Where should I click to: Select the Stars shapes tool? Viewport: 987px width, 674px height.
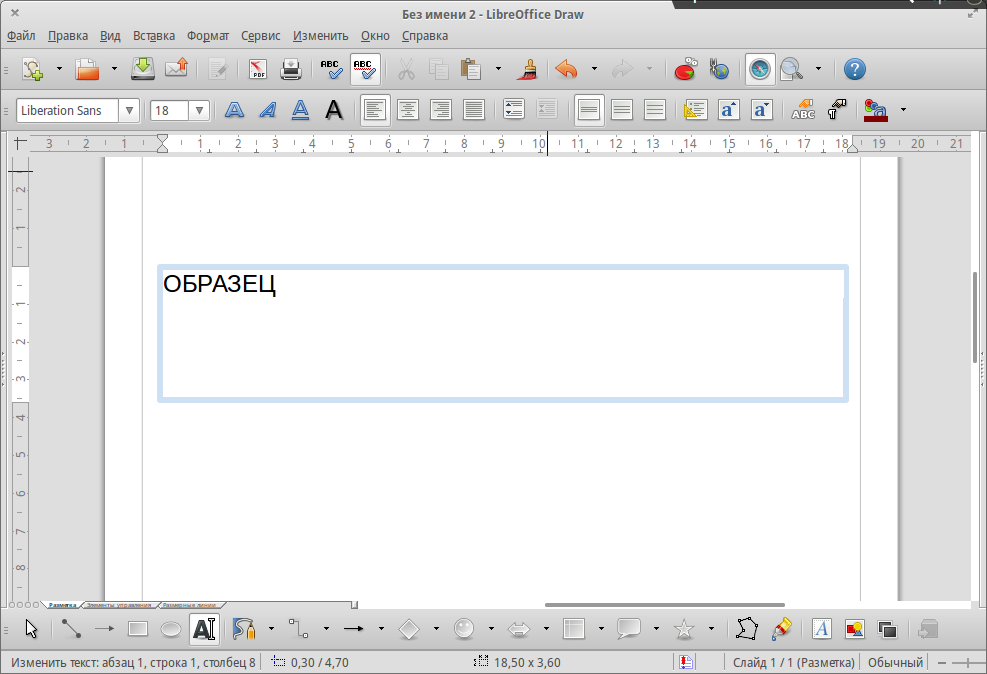684,629
